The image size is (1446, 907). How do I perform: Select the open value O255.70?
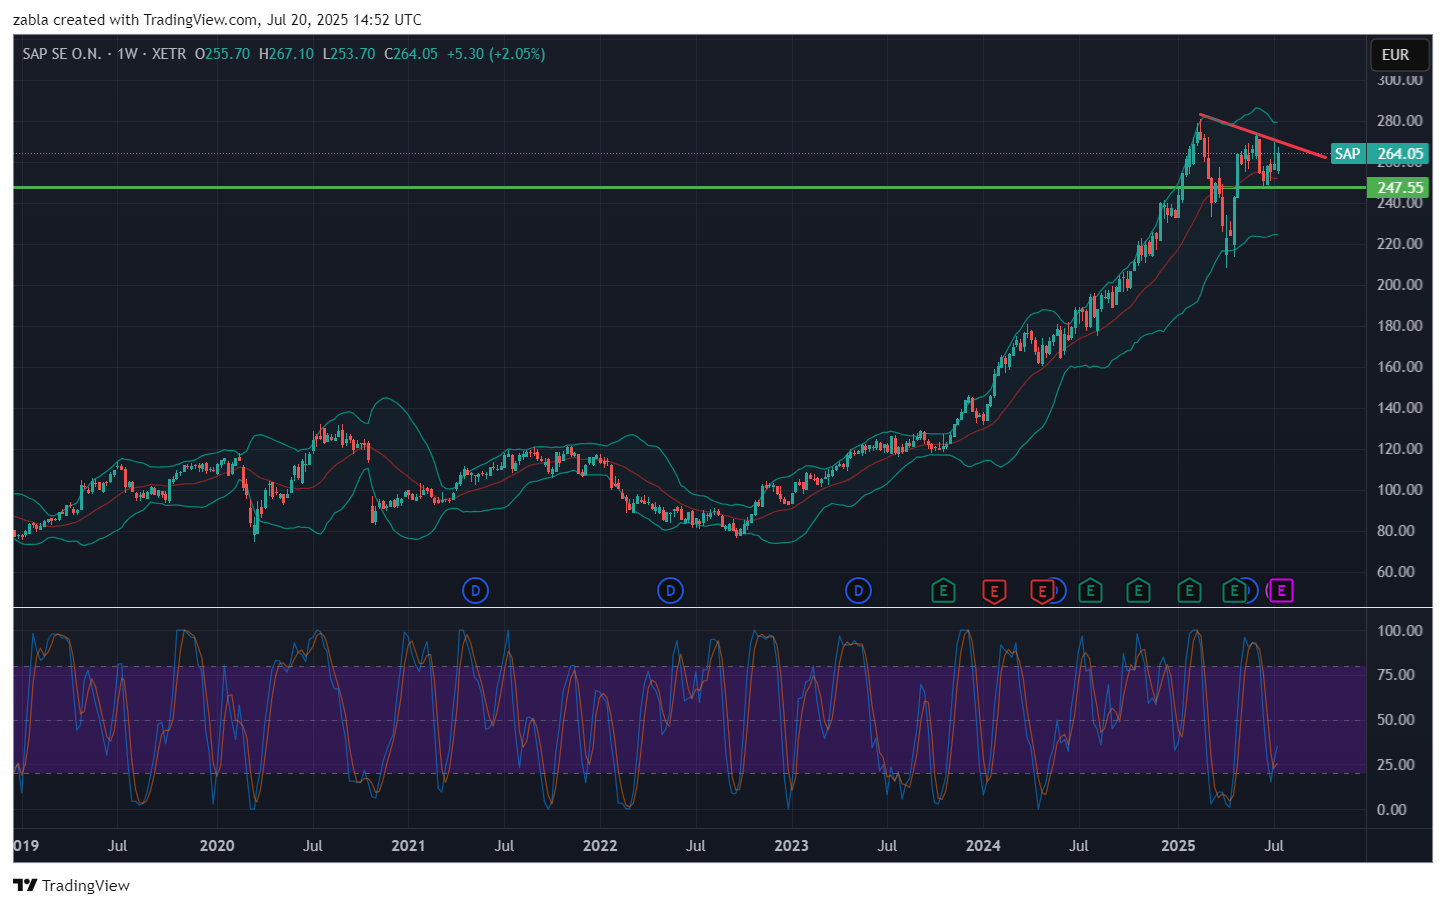coord(222,54)
